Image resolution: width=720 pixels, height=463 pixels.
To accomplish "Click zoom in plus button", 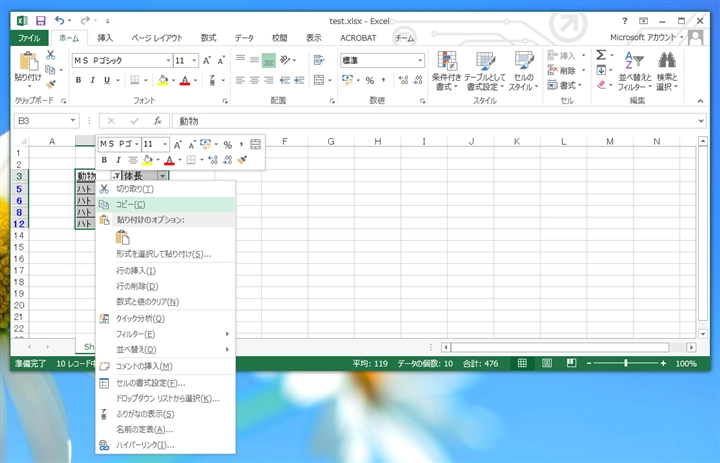I will pyautogui.click(x=663, y=363).
